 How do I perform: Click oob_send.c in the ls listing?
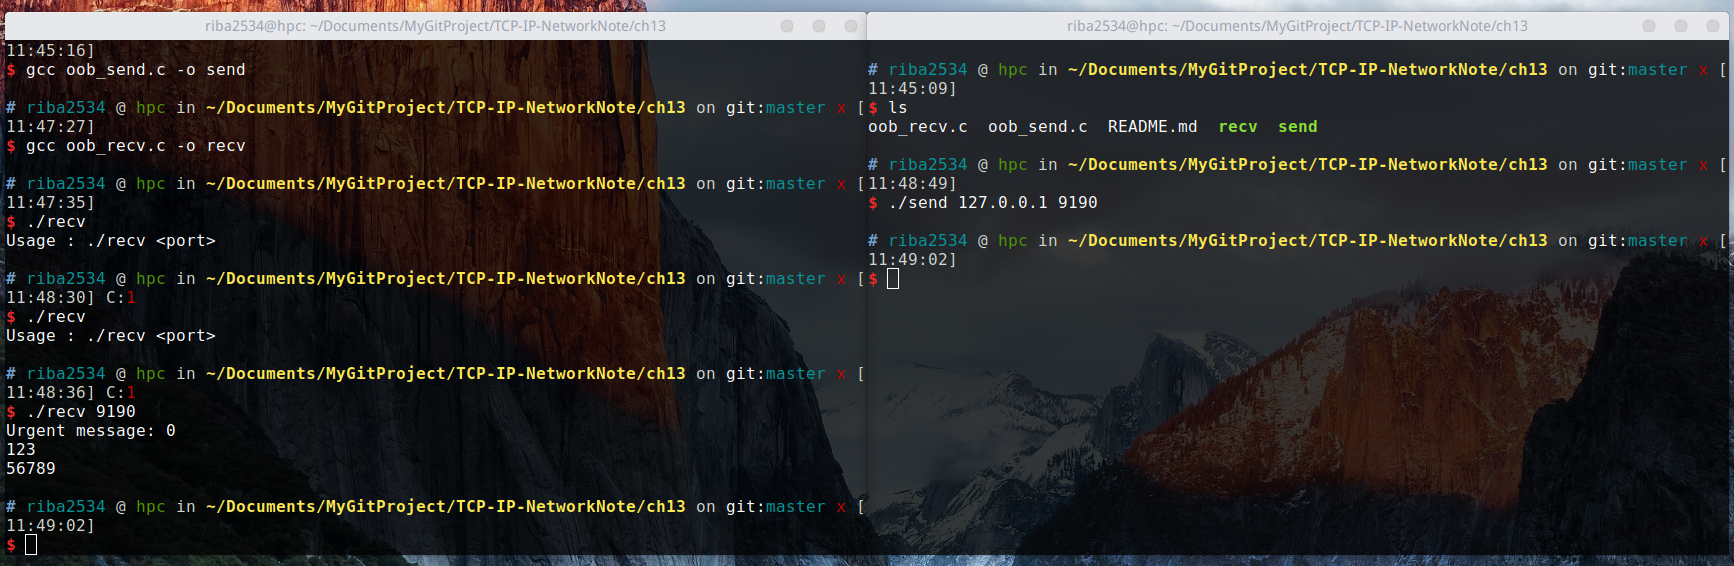[x=1037, y=127]
